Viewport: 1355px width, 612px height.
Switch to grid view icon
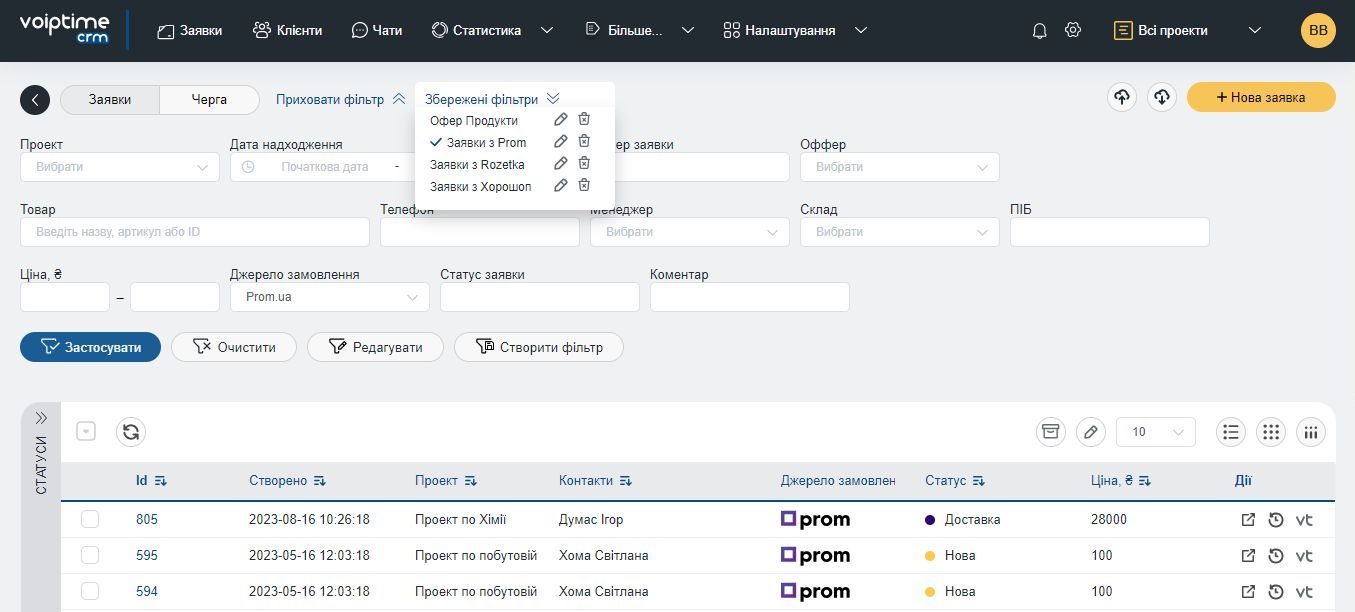coord(1271,432)
